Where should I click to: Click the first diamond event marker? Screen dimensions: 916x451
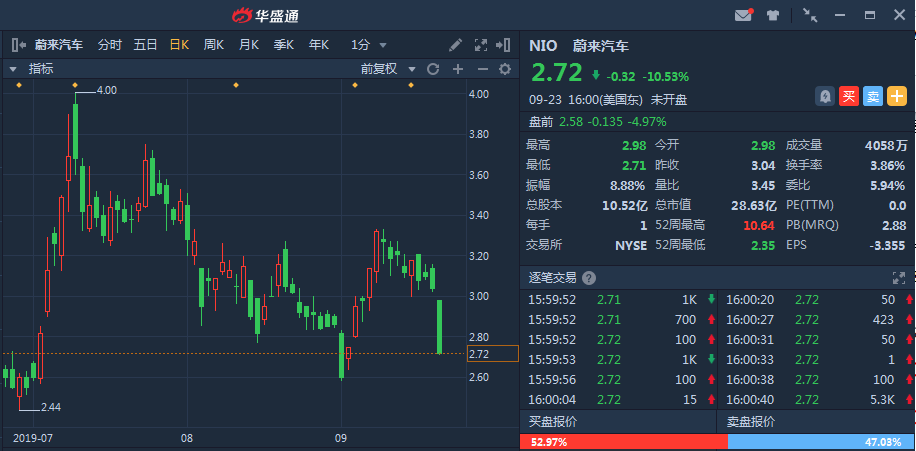pos(19,85)
